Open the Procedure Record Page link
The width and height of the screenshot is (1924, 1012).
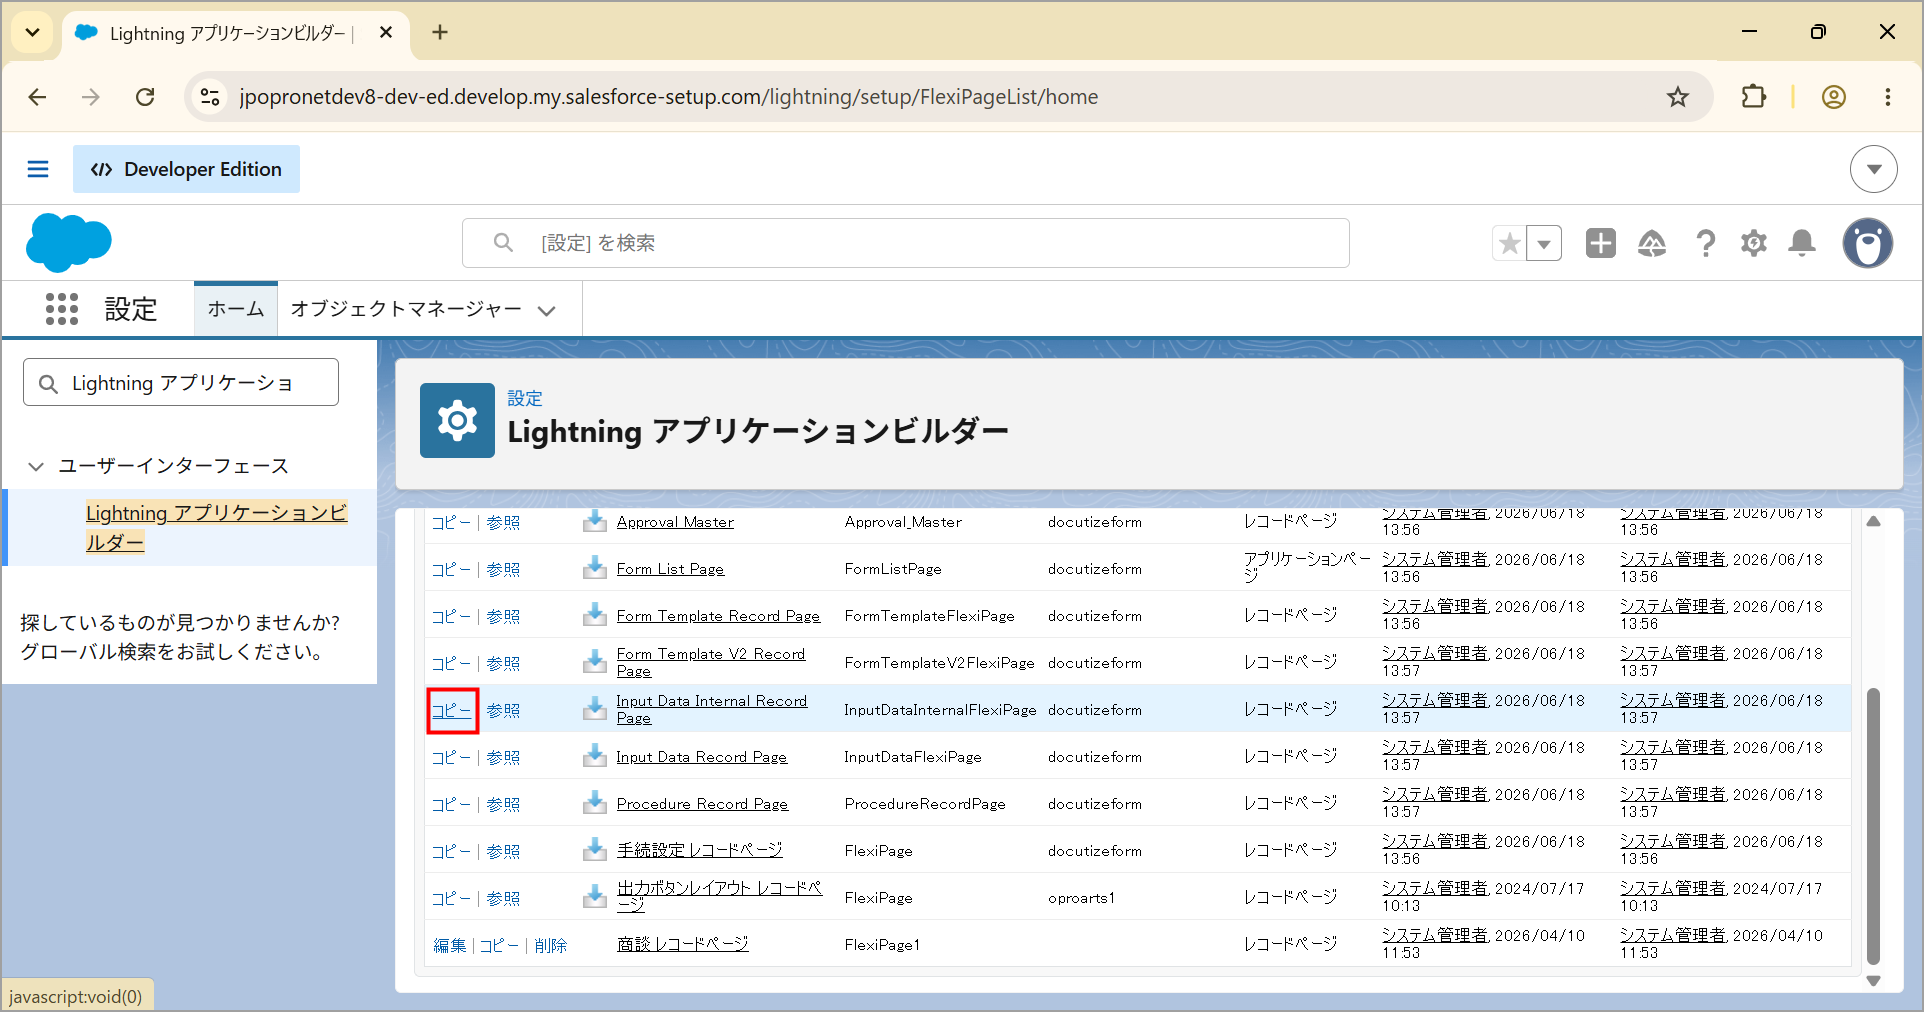[x=702, y=804]
